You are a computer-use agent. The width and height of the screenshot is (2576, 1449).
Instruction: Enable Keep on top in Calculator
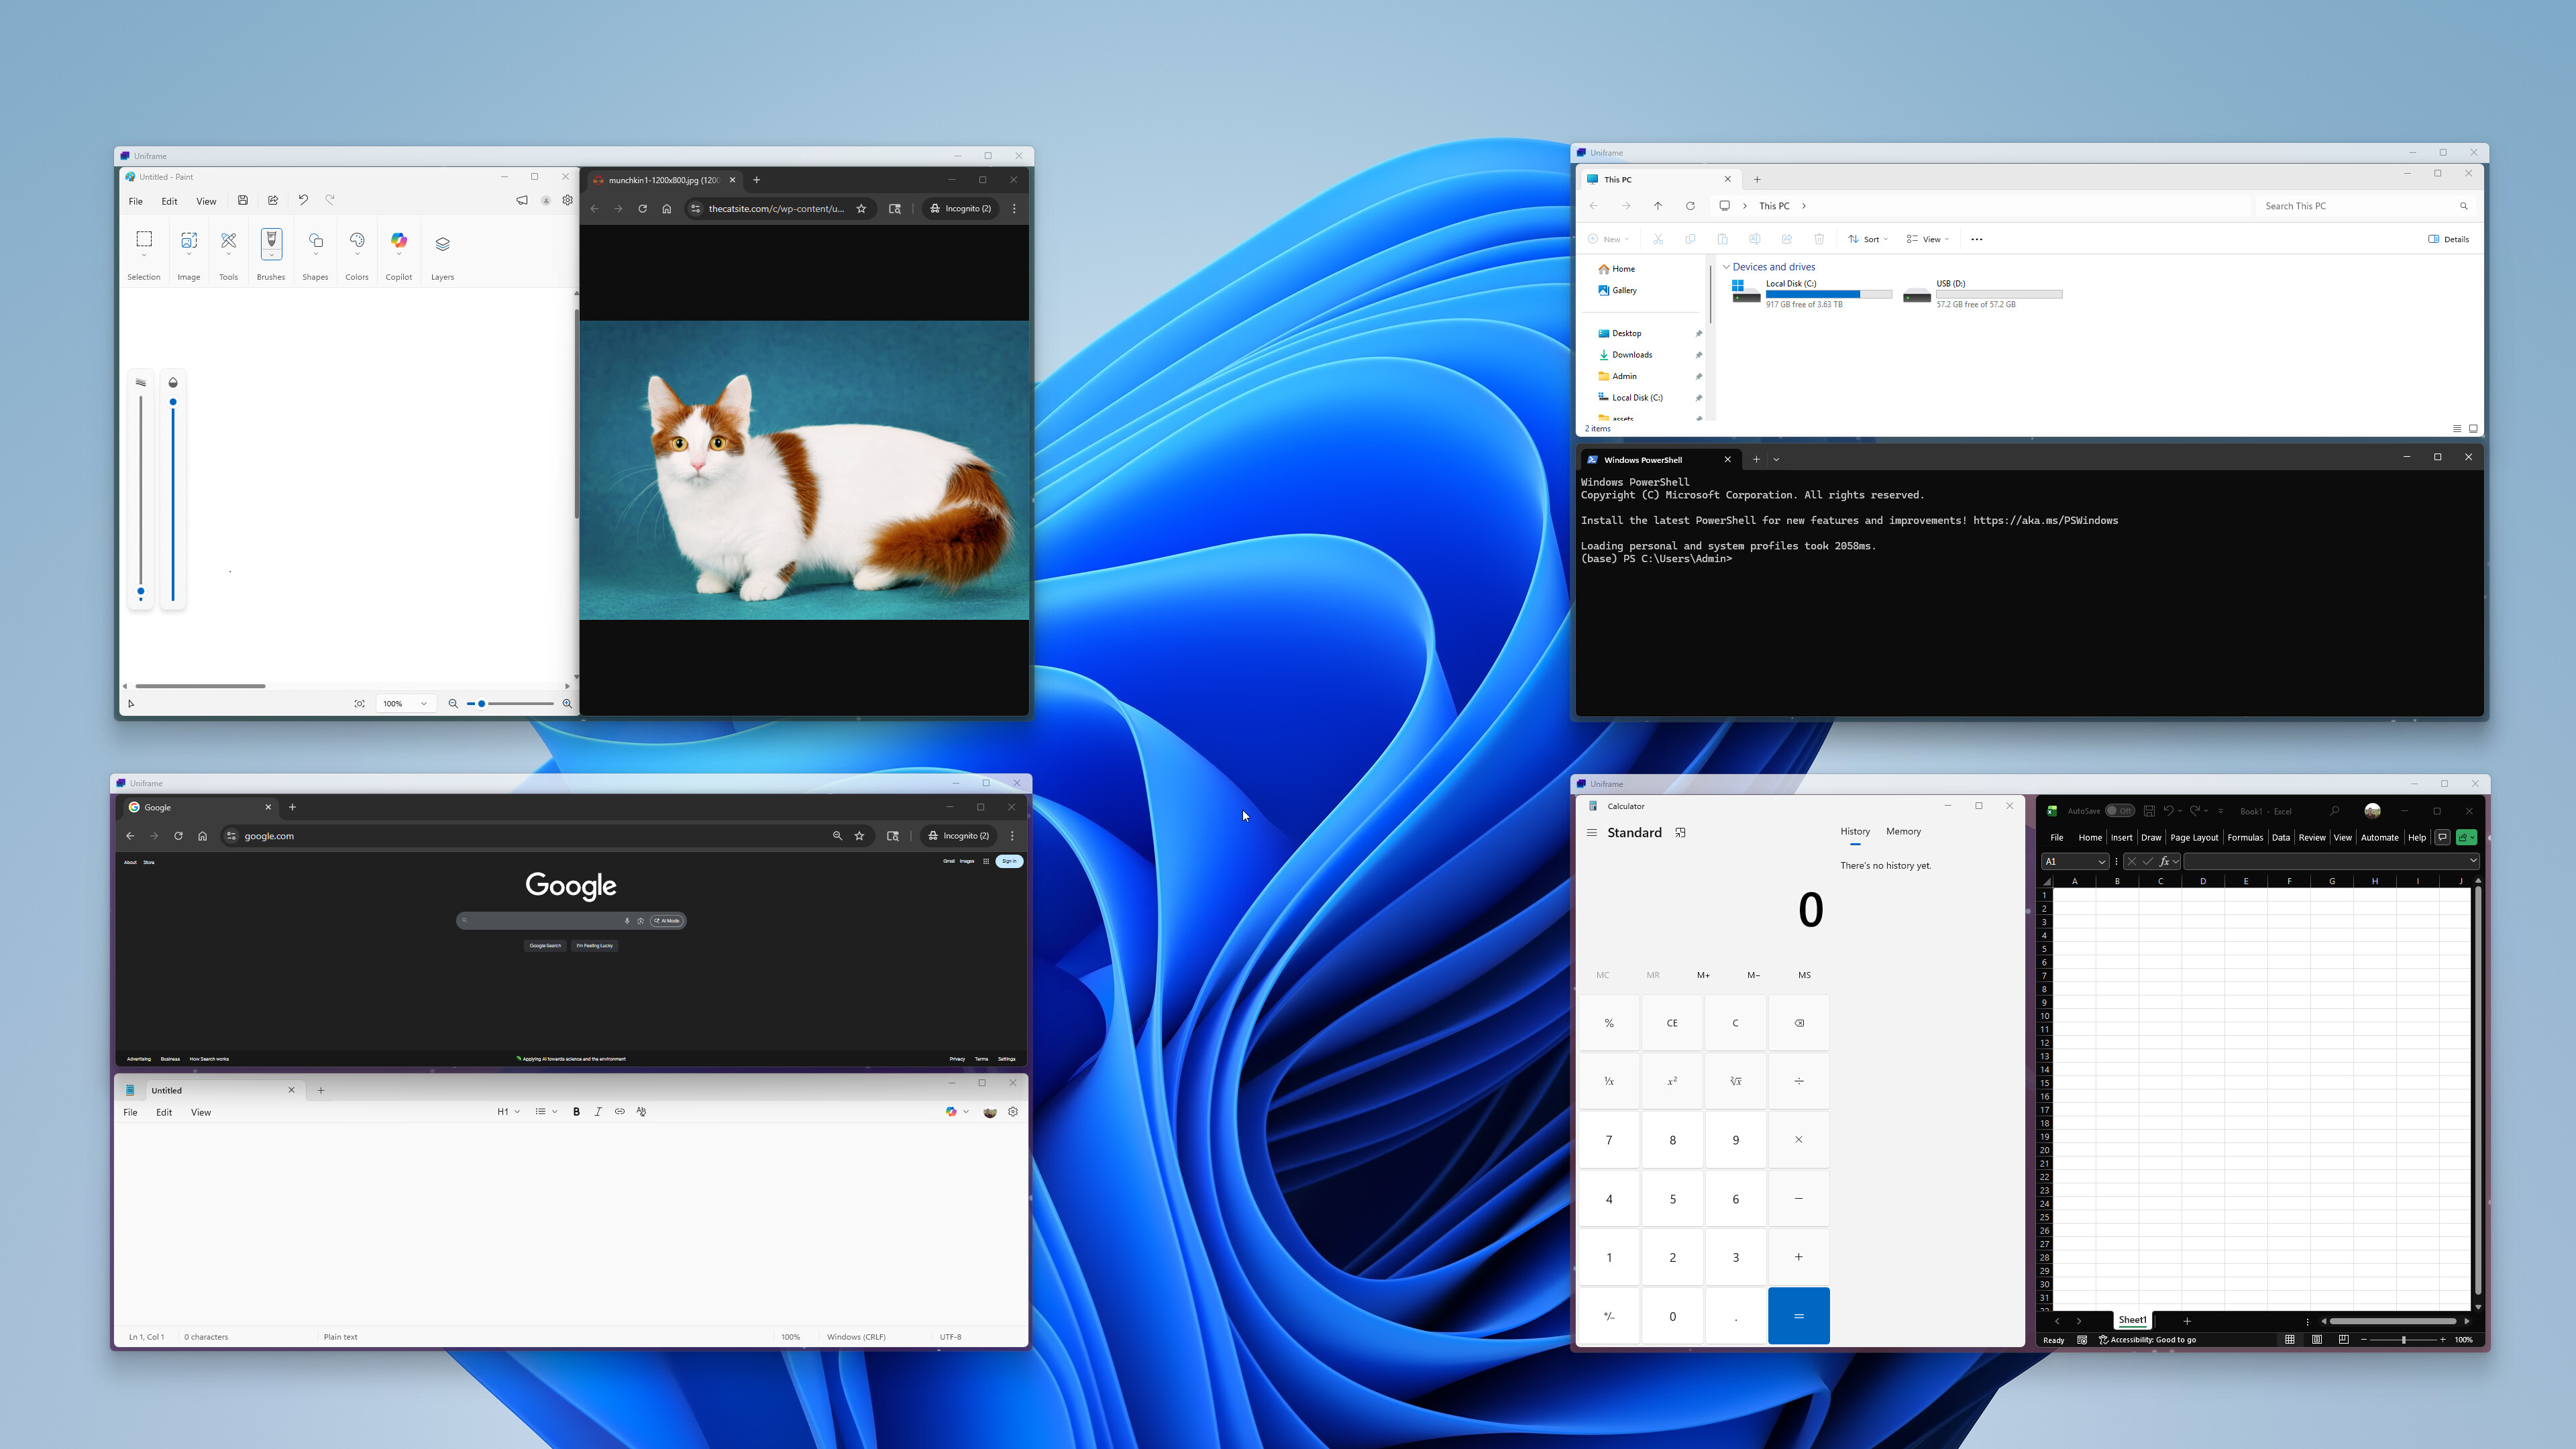(x=1681, y=832)
